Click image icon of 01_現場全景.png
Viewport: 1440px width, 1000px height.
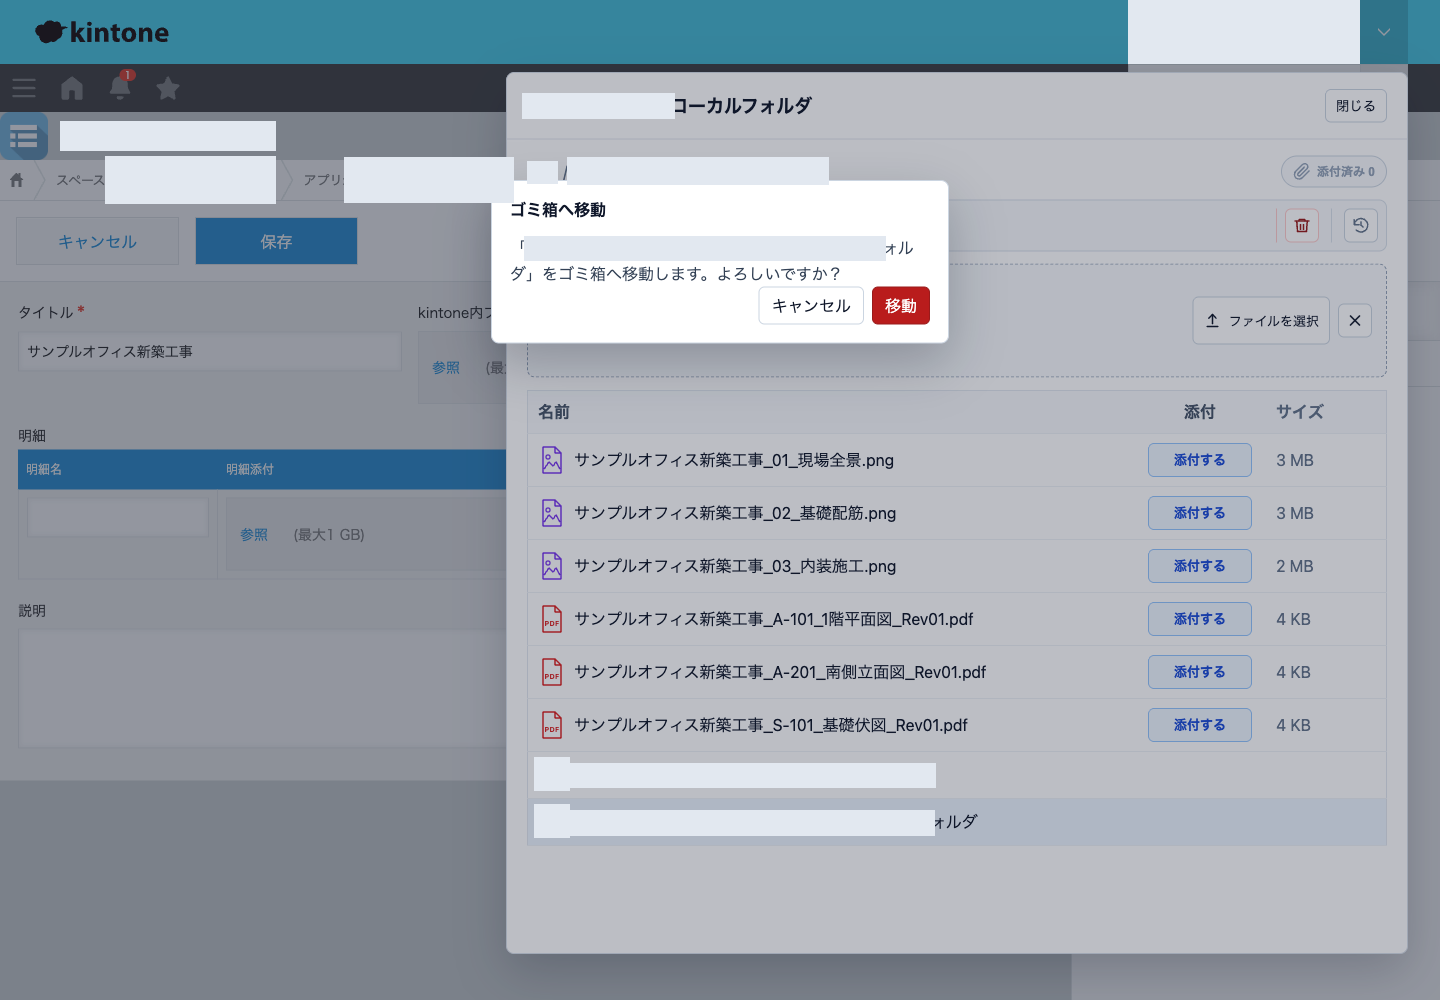552,460
